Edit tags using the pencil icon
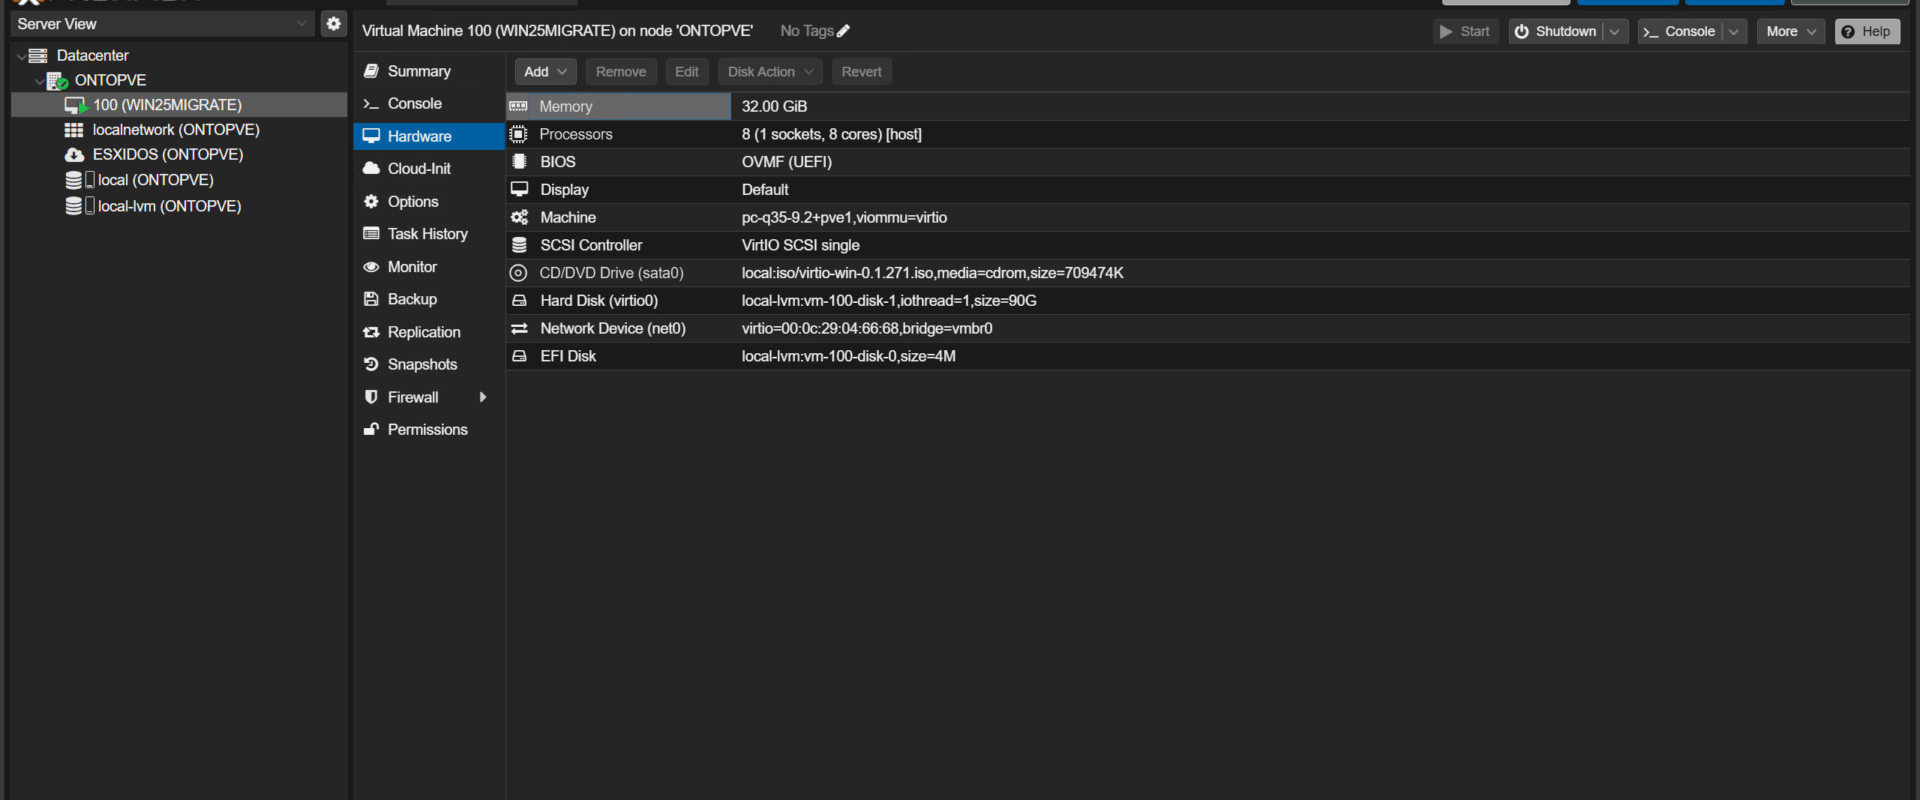 point(843,31)
